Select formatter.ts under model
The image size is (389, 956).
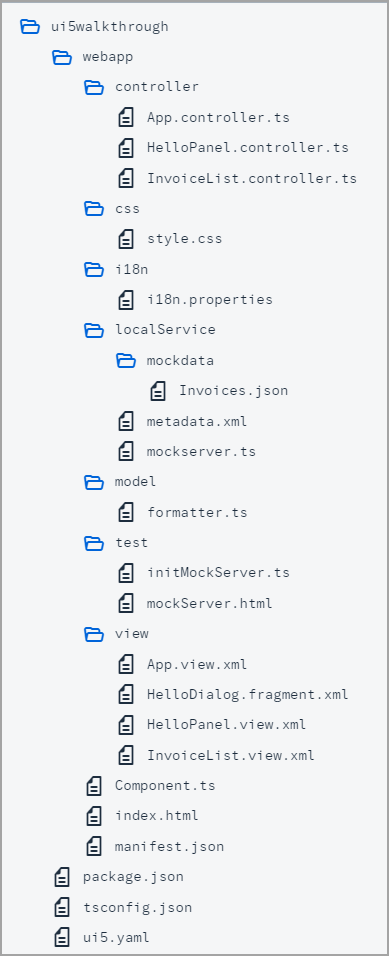click(197, 512)
